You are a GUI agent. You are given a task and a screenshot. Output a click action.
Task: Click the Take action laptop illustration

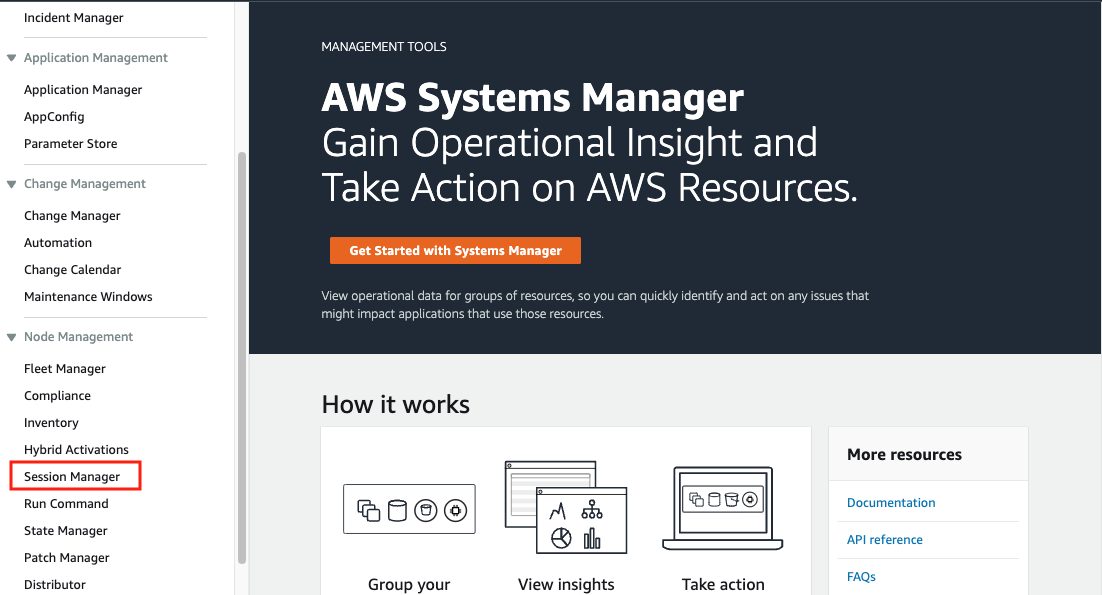click(x=722, y=508)
